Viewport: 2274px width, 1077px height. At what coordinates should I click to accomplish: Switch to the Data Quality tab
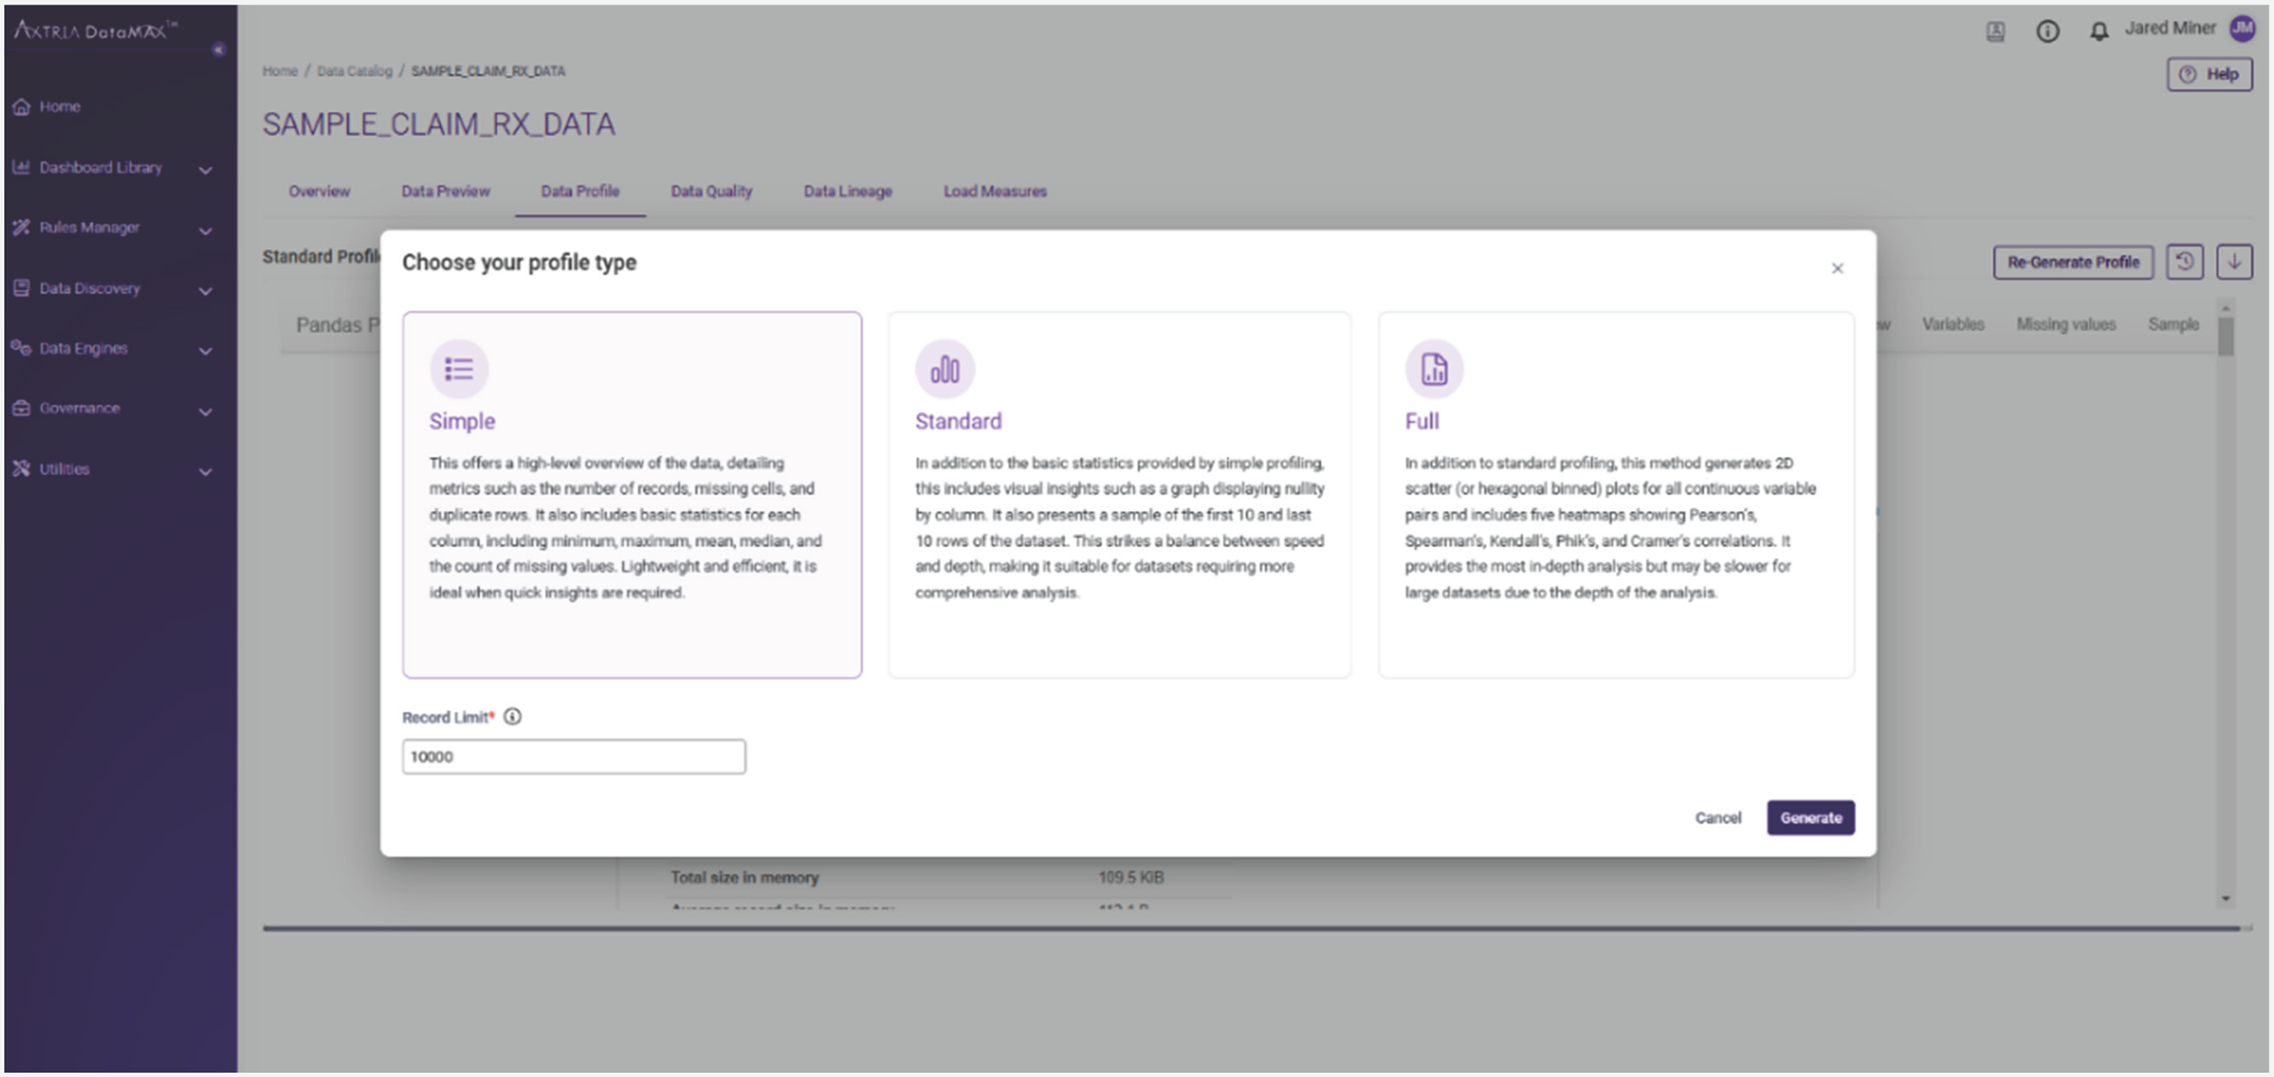[711, 191]
